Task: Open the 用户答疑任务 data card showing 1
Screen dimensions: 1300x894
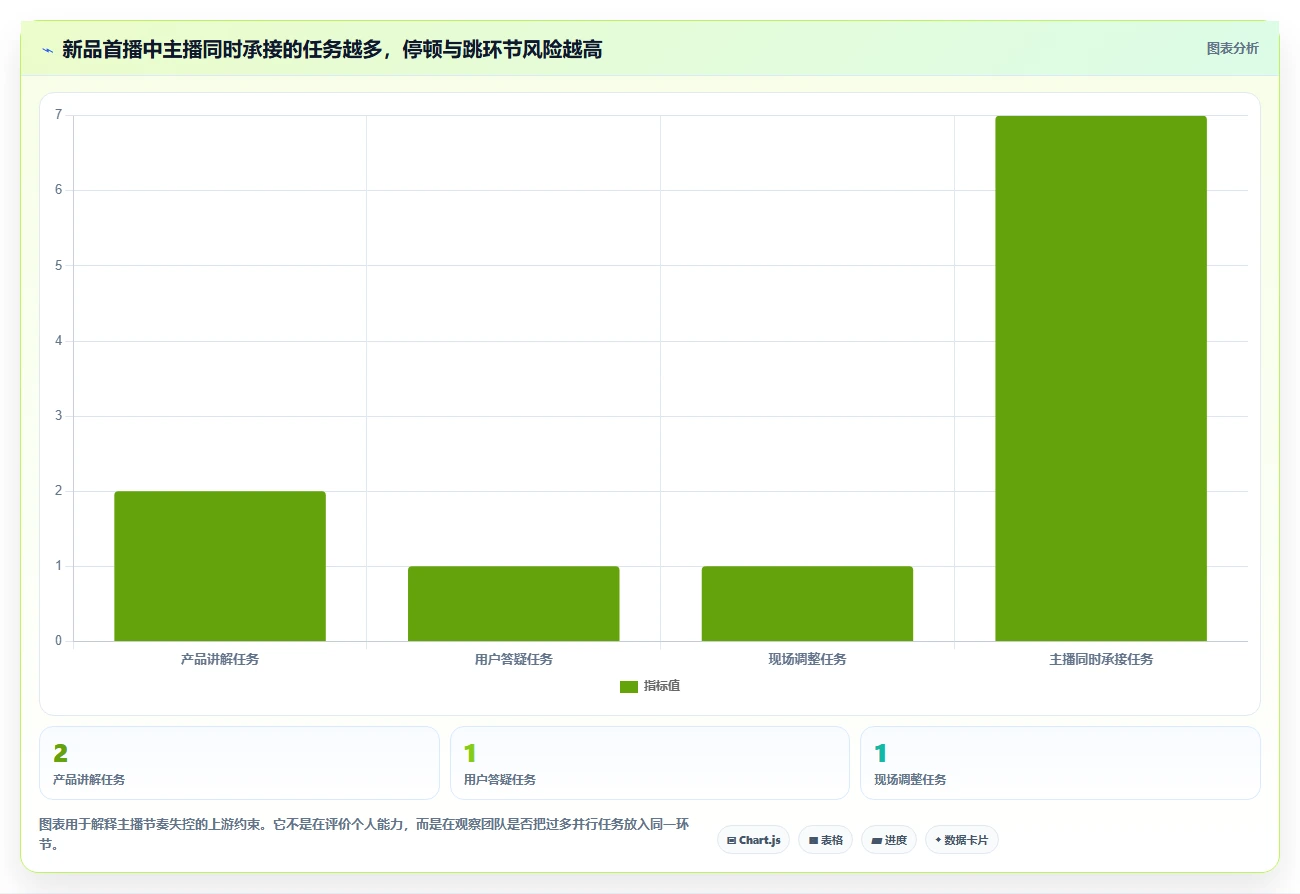Action: tap(650, 763)
